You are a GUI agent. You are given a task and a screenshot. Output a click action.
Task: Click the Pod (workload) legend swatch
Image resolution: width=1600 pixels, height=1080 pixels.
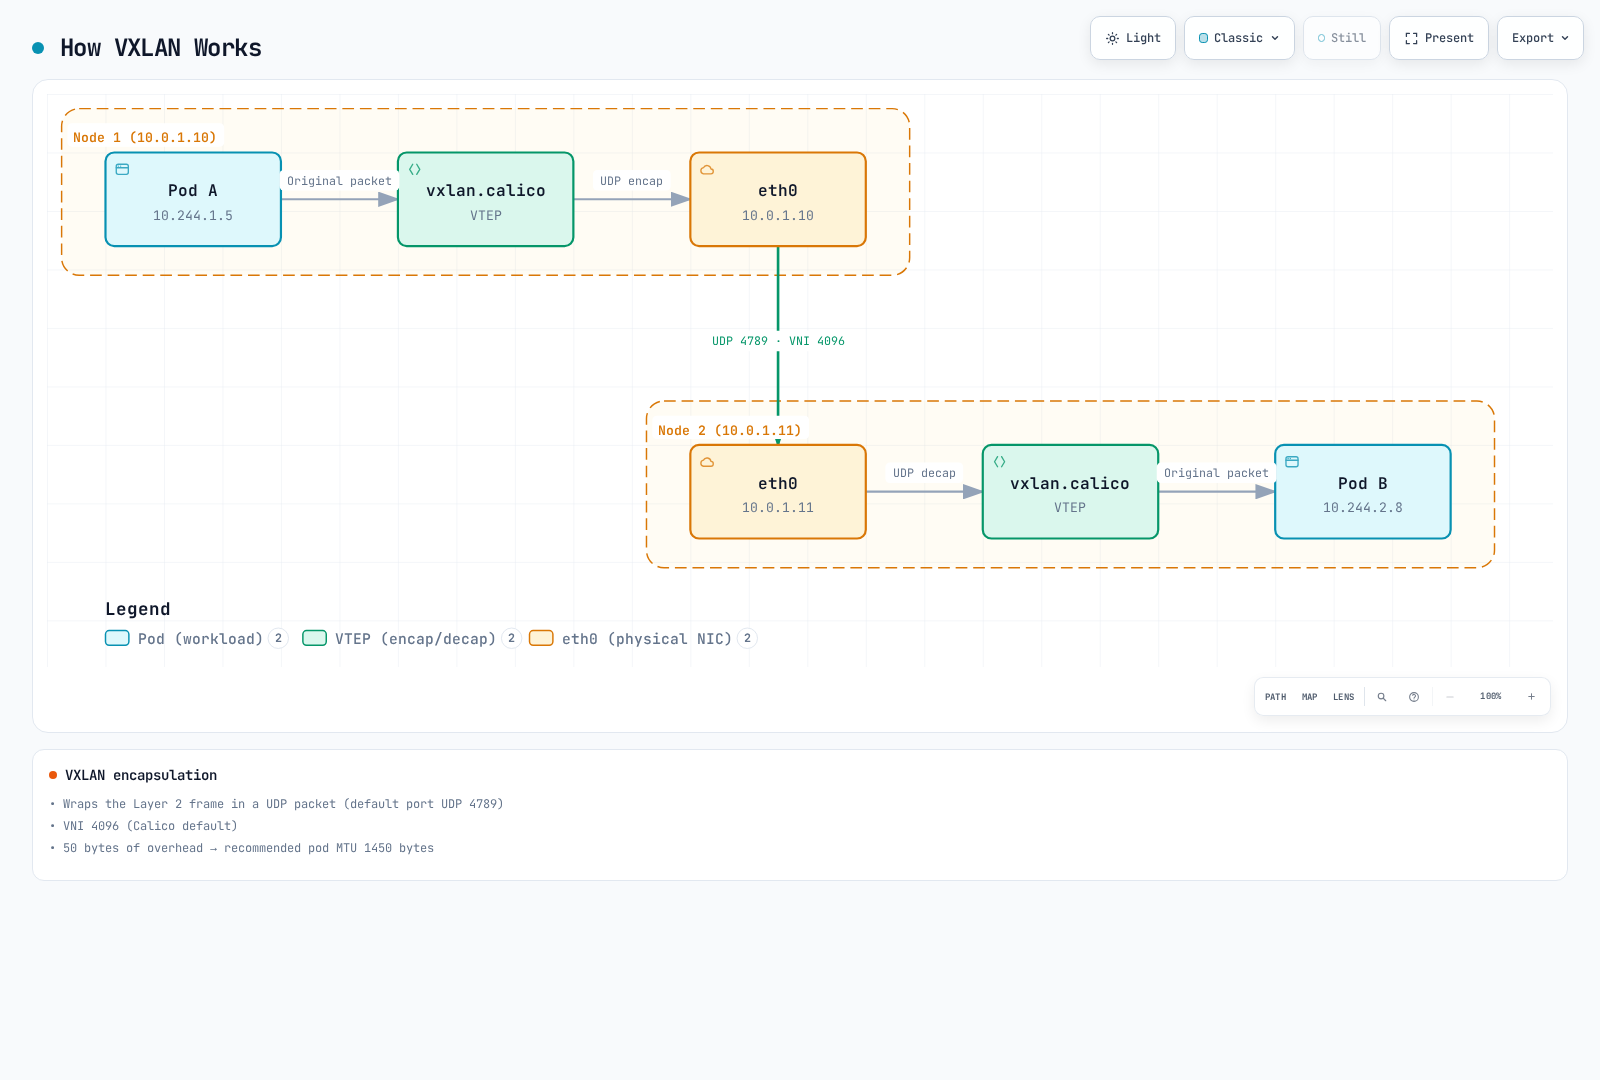pyautogui.click(x=117, y=638)
